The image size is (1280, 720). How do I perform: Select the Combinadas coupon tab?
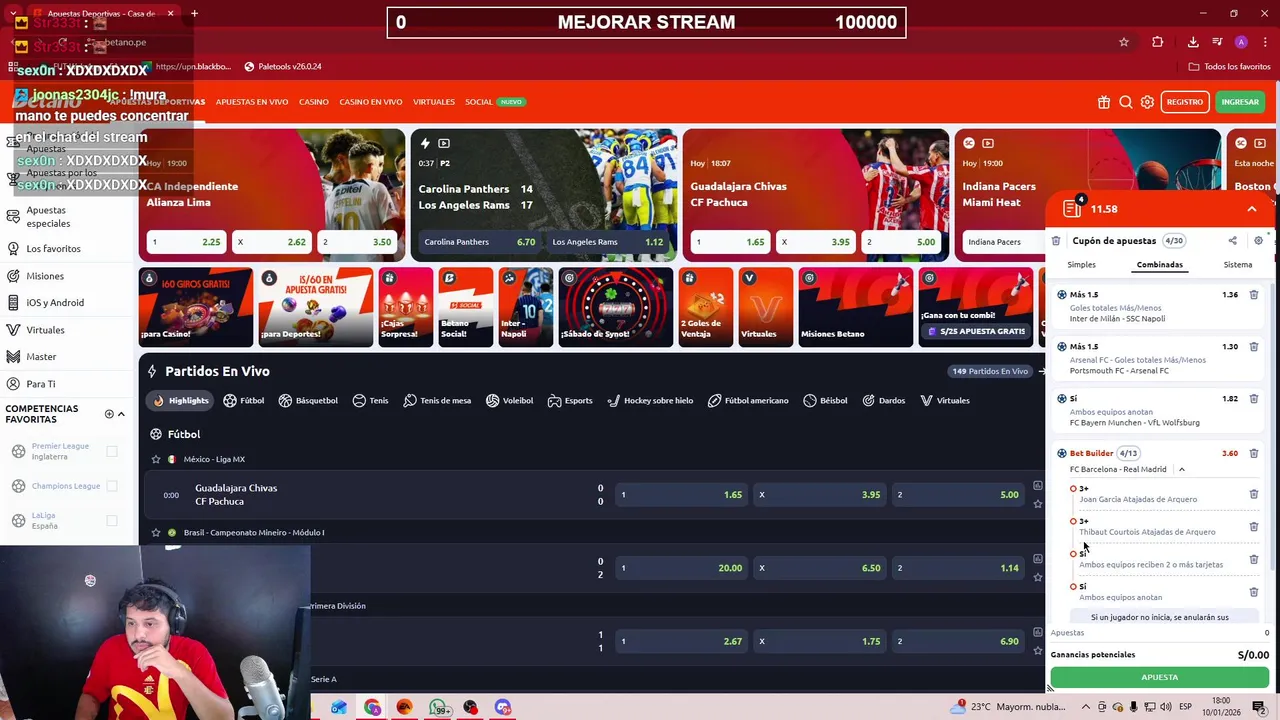pos(1159,265)
